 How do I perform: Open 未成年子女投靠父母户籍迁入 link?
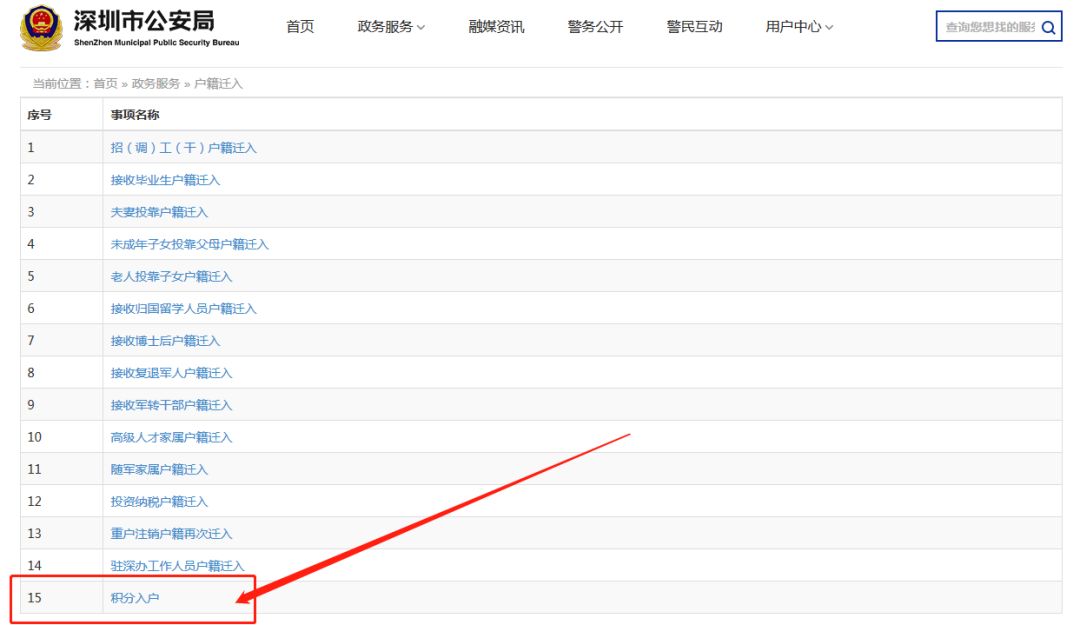pyautogui.click(x=189, y=244)
